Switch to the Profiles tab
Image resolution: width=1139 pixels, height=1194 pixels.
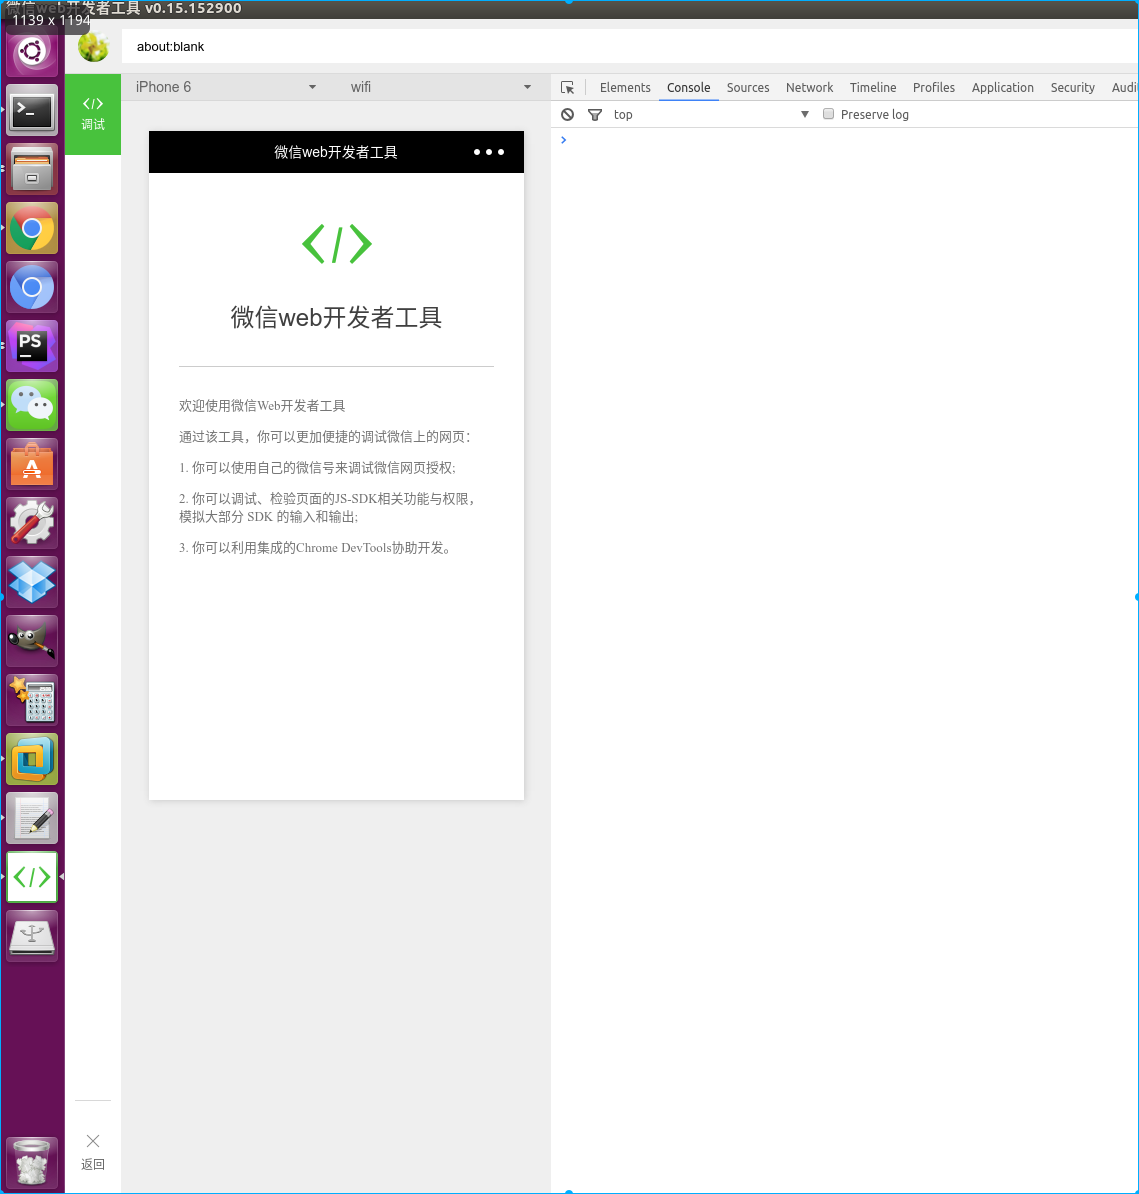tap(933, 88)
